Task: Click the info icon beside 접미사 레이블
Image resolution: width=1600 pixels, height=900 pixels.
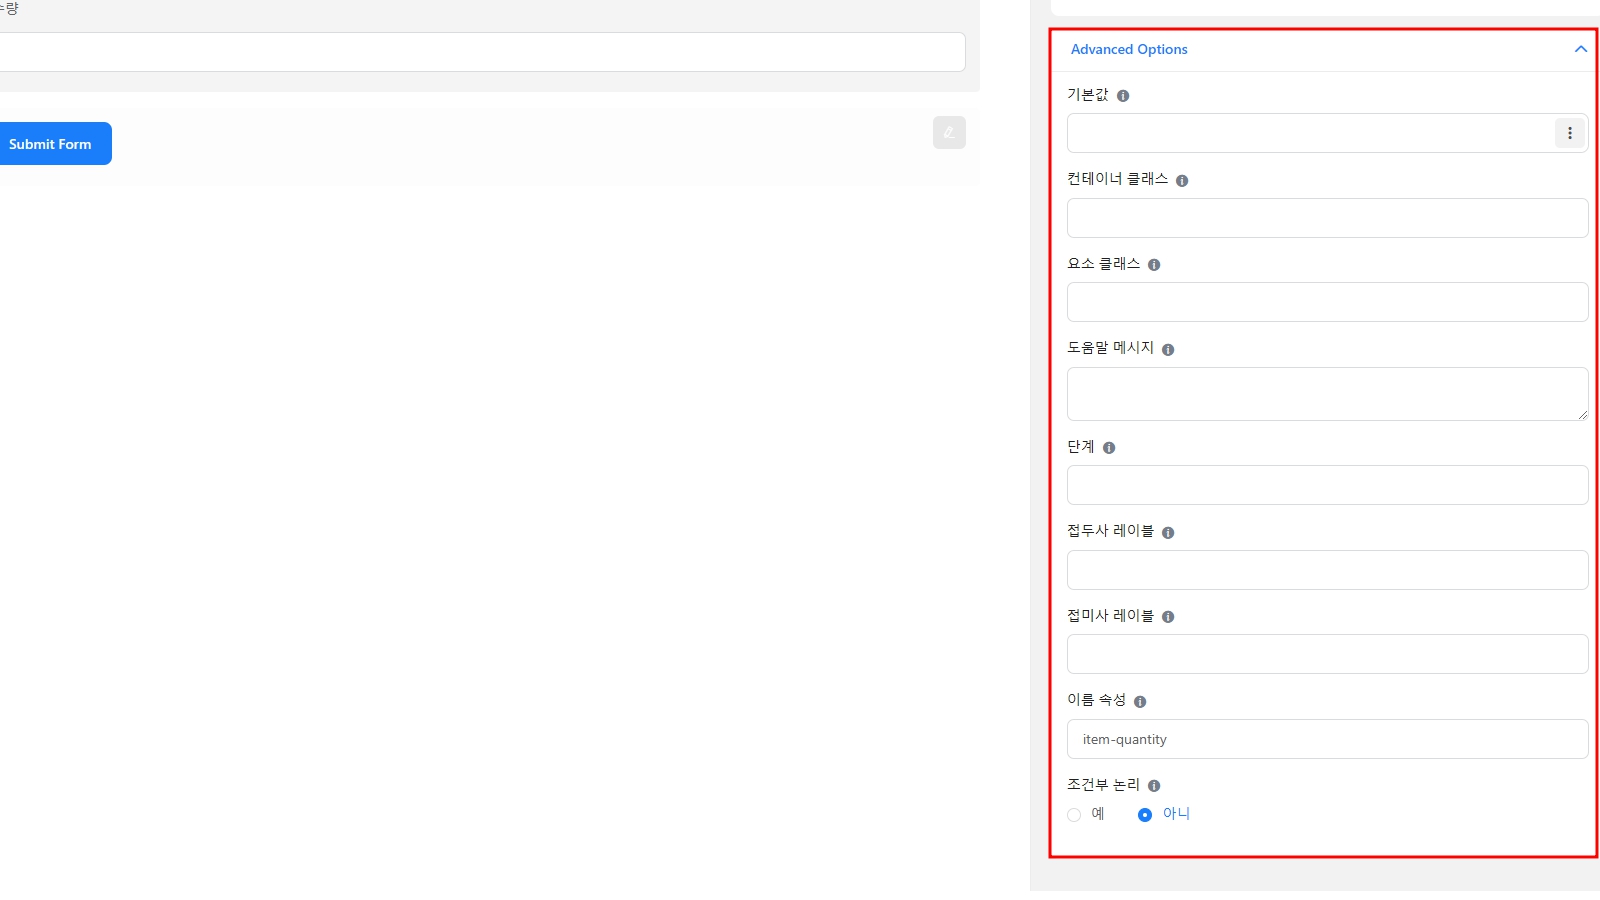Action: click(x=1168, y=617)
